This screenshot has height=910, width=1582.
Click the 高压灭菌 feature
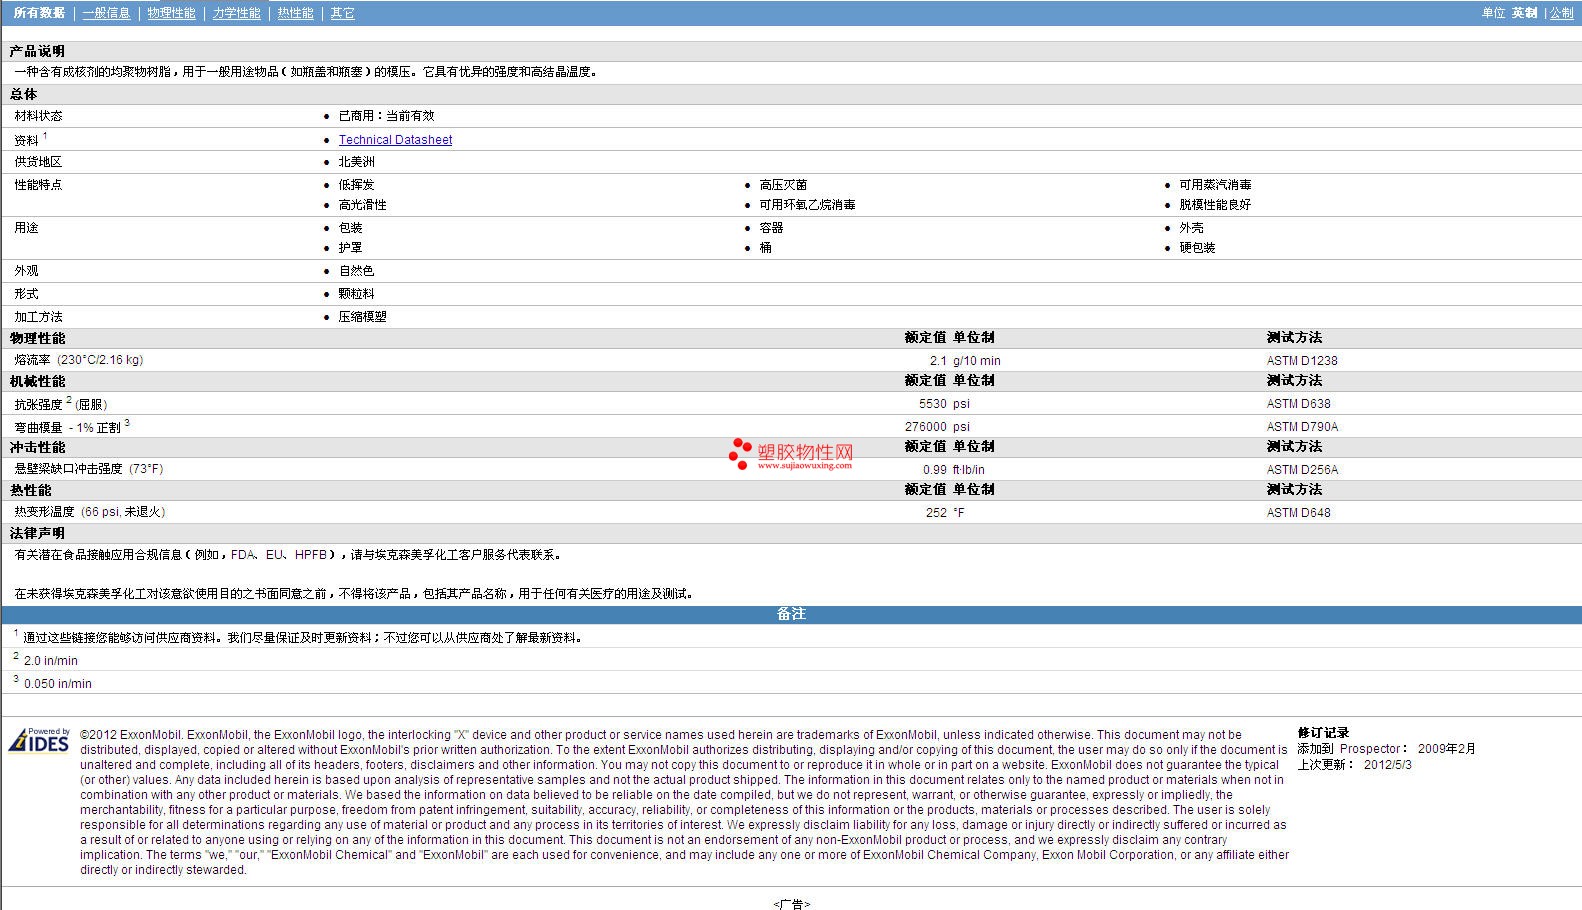[783, 185]
